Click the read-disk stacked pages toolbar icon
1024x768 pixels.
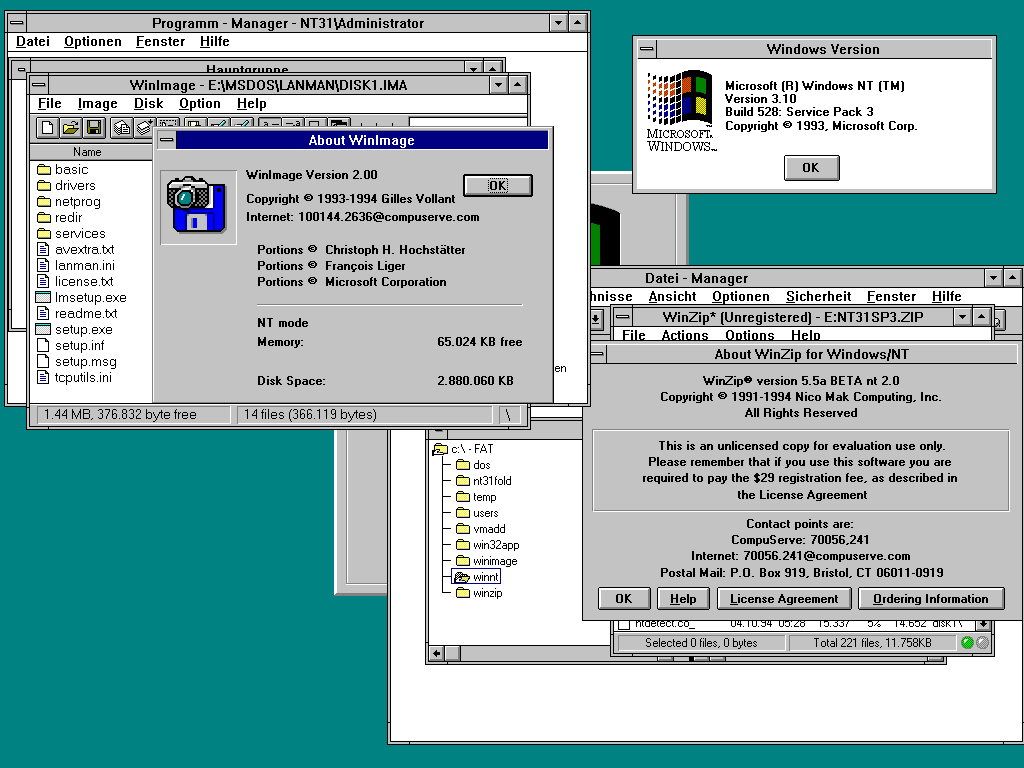[121, 128]
